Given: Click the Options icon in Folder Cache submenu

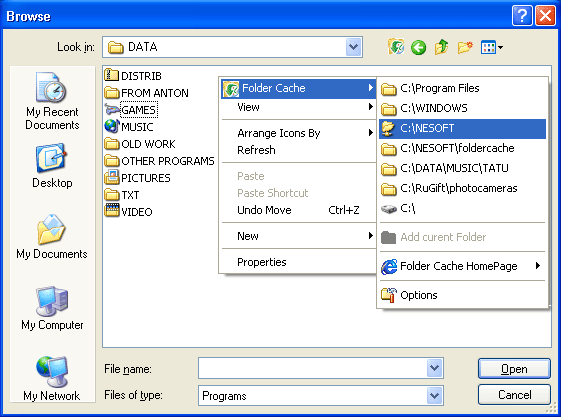Looking at the screenshot, I should pos(389,295).
